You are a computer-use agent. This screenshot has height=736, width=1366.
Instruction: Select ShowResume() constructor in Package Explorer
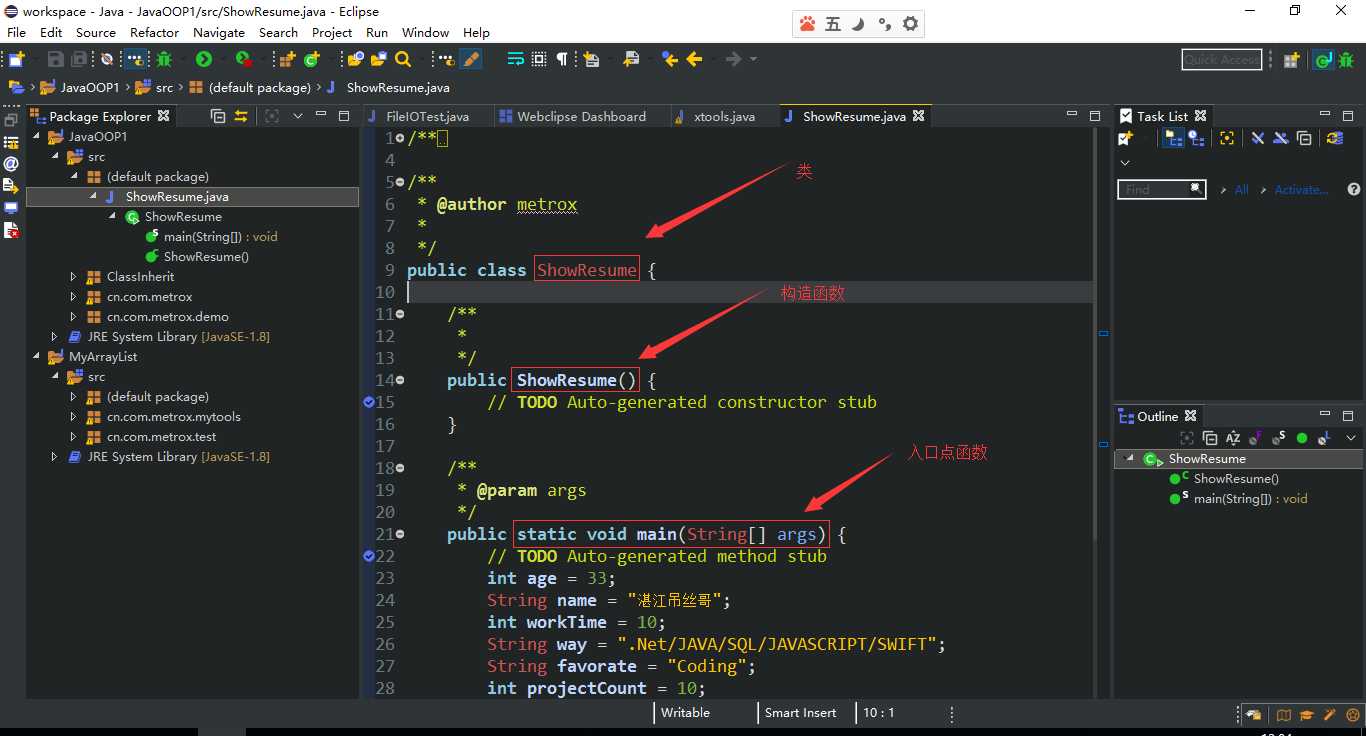coord(206,257)
